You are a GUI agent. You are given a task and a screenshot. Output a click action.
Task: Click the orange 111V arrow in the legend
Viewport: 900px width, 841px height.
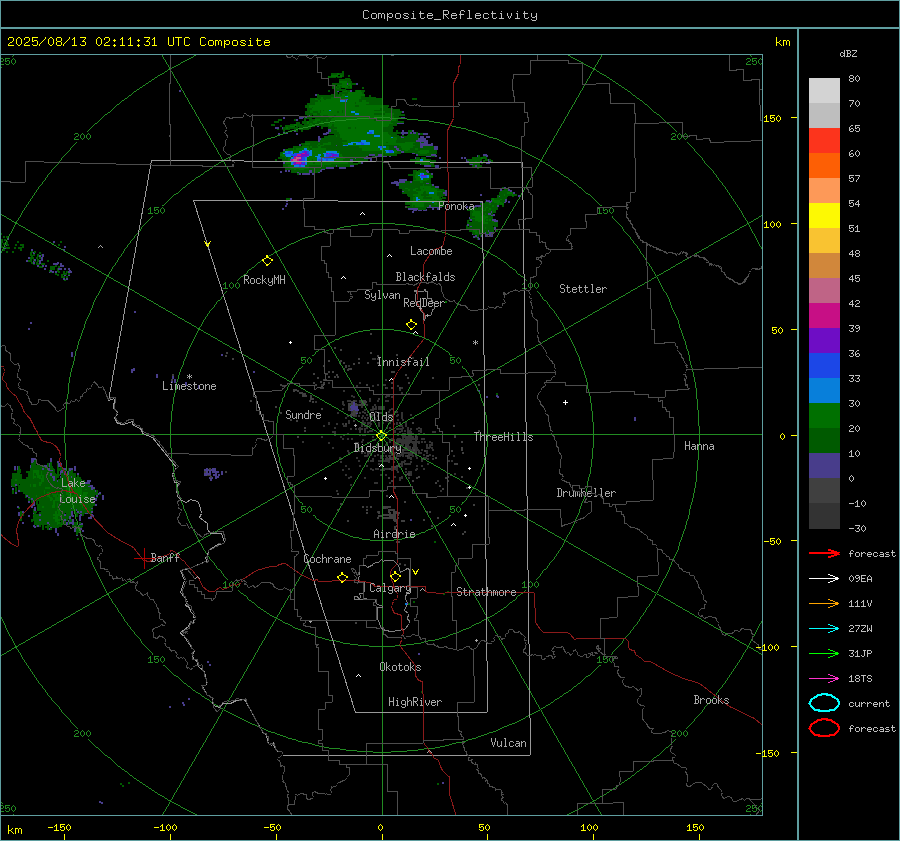tap(824, 603)
